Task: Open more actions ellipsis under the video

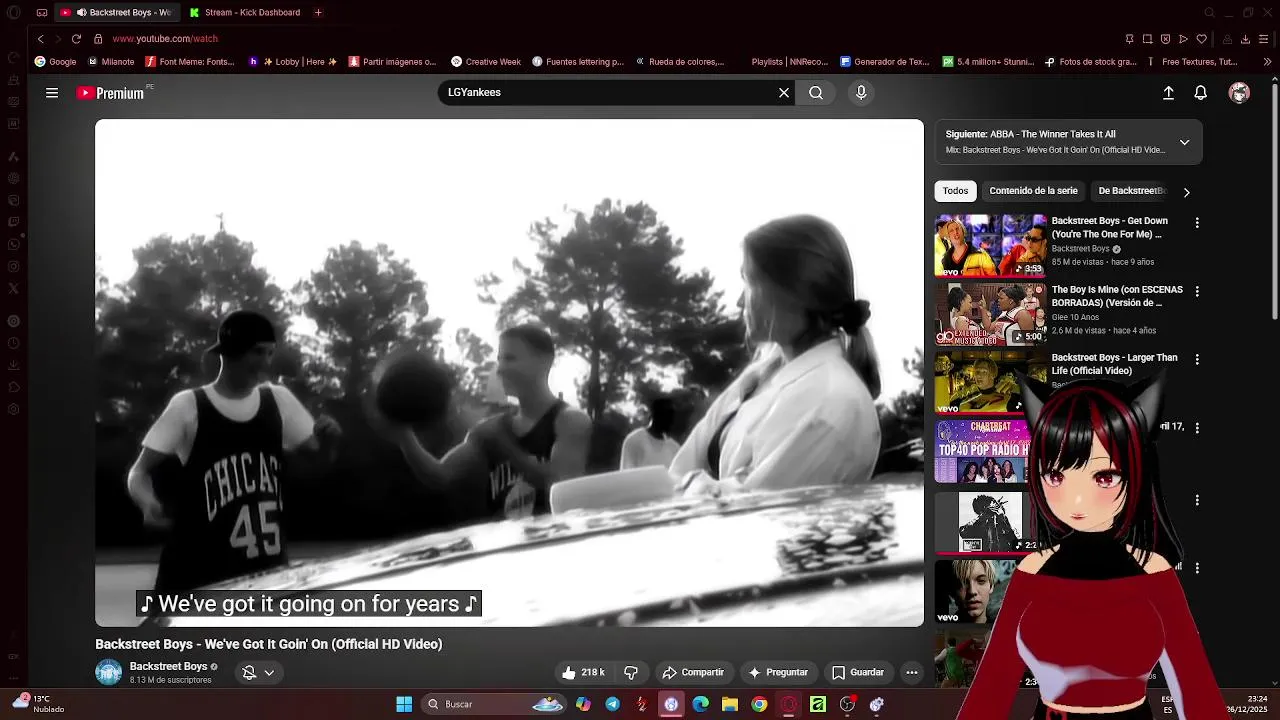Action: pyautogui.click(x=912, y=672)
